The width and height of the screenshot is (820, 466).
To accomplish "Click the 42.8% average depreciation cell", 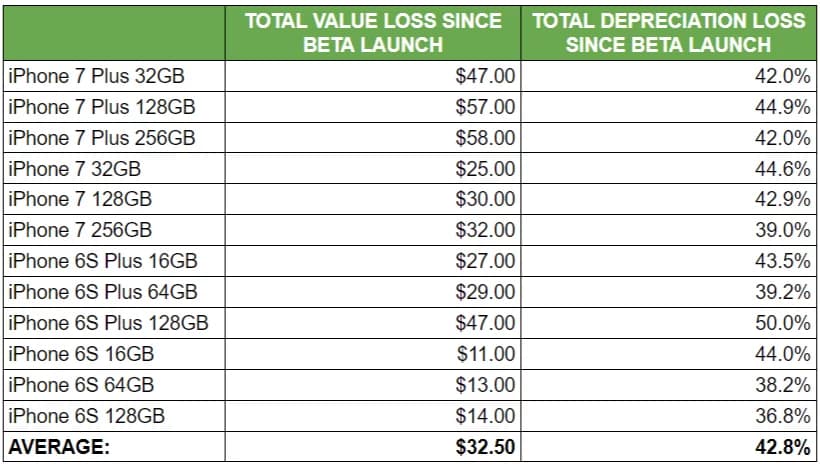I will pyautogui.click(x=783, y=447).
